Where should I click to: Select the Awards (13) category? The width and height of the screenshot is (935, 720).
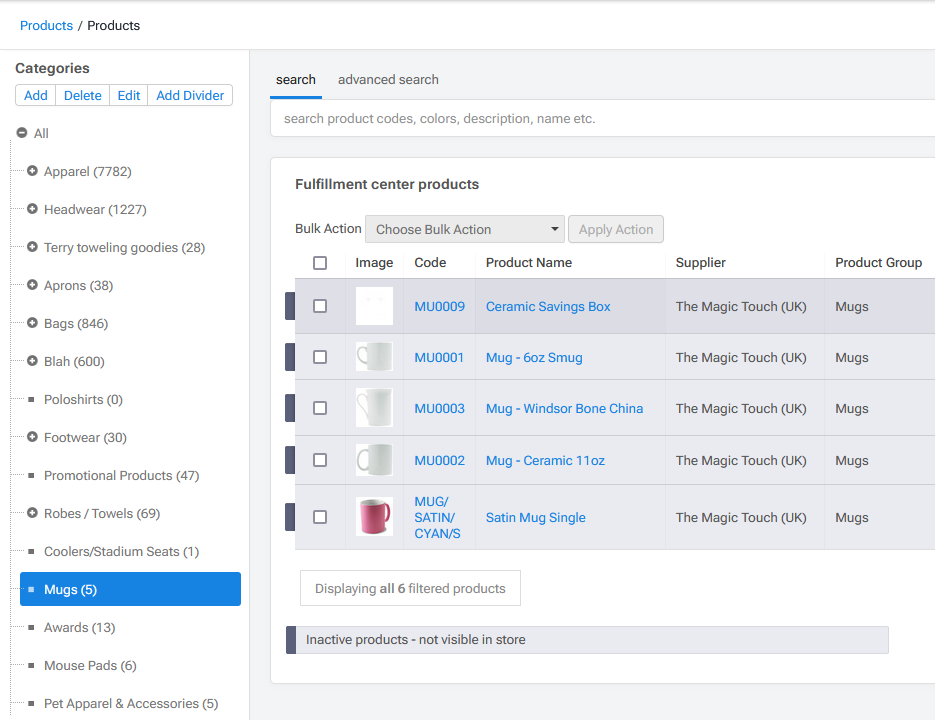[79, 628]
